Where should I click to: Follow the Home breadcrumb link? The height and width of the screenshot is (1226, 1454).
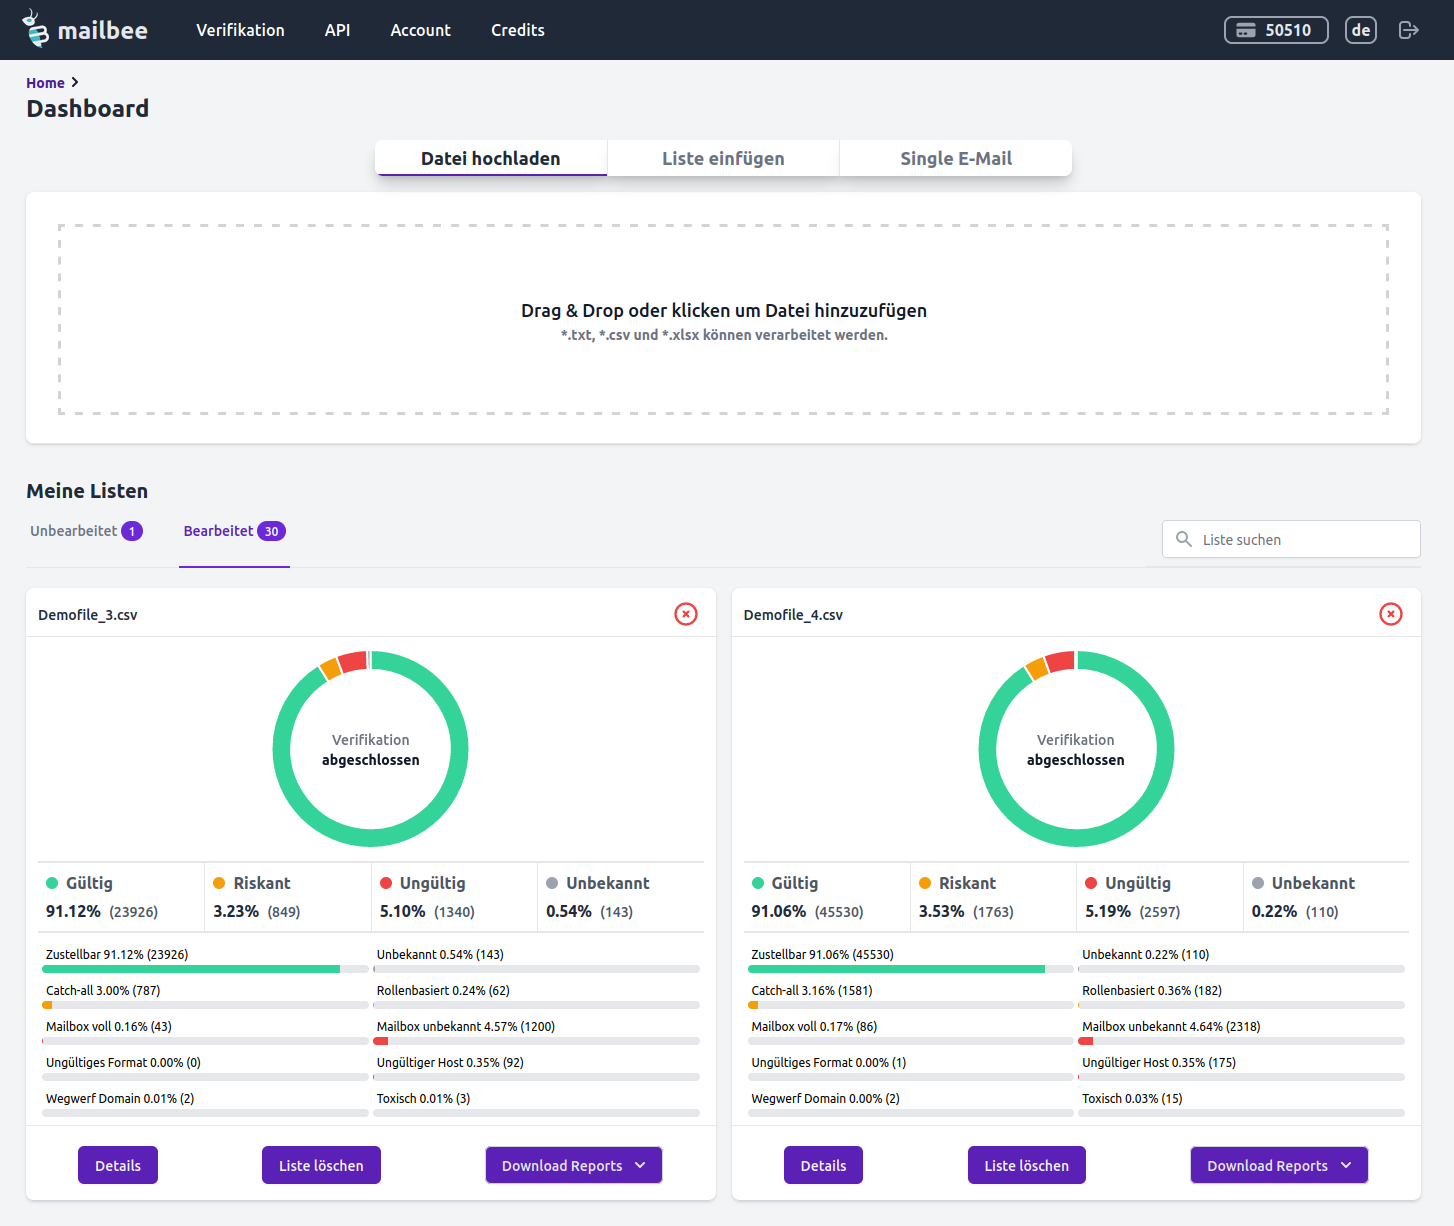45,83
